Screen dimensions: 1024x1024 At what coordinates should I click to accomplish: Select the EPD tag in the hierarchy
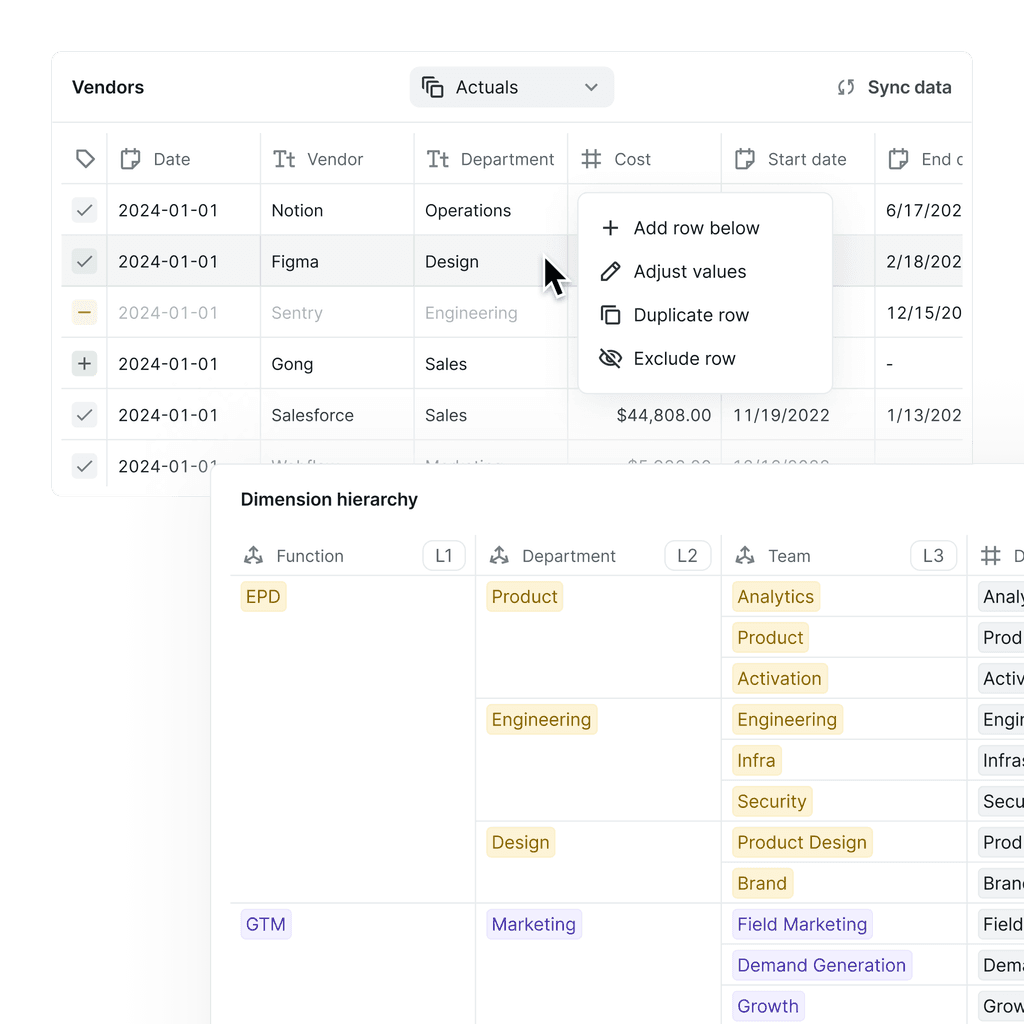tap(263, 596)
